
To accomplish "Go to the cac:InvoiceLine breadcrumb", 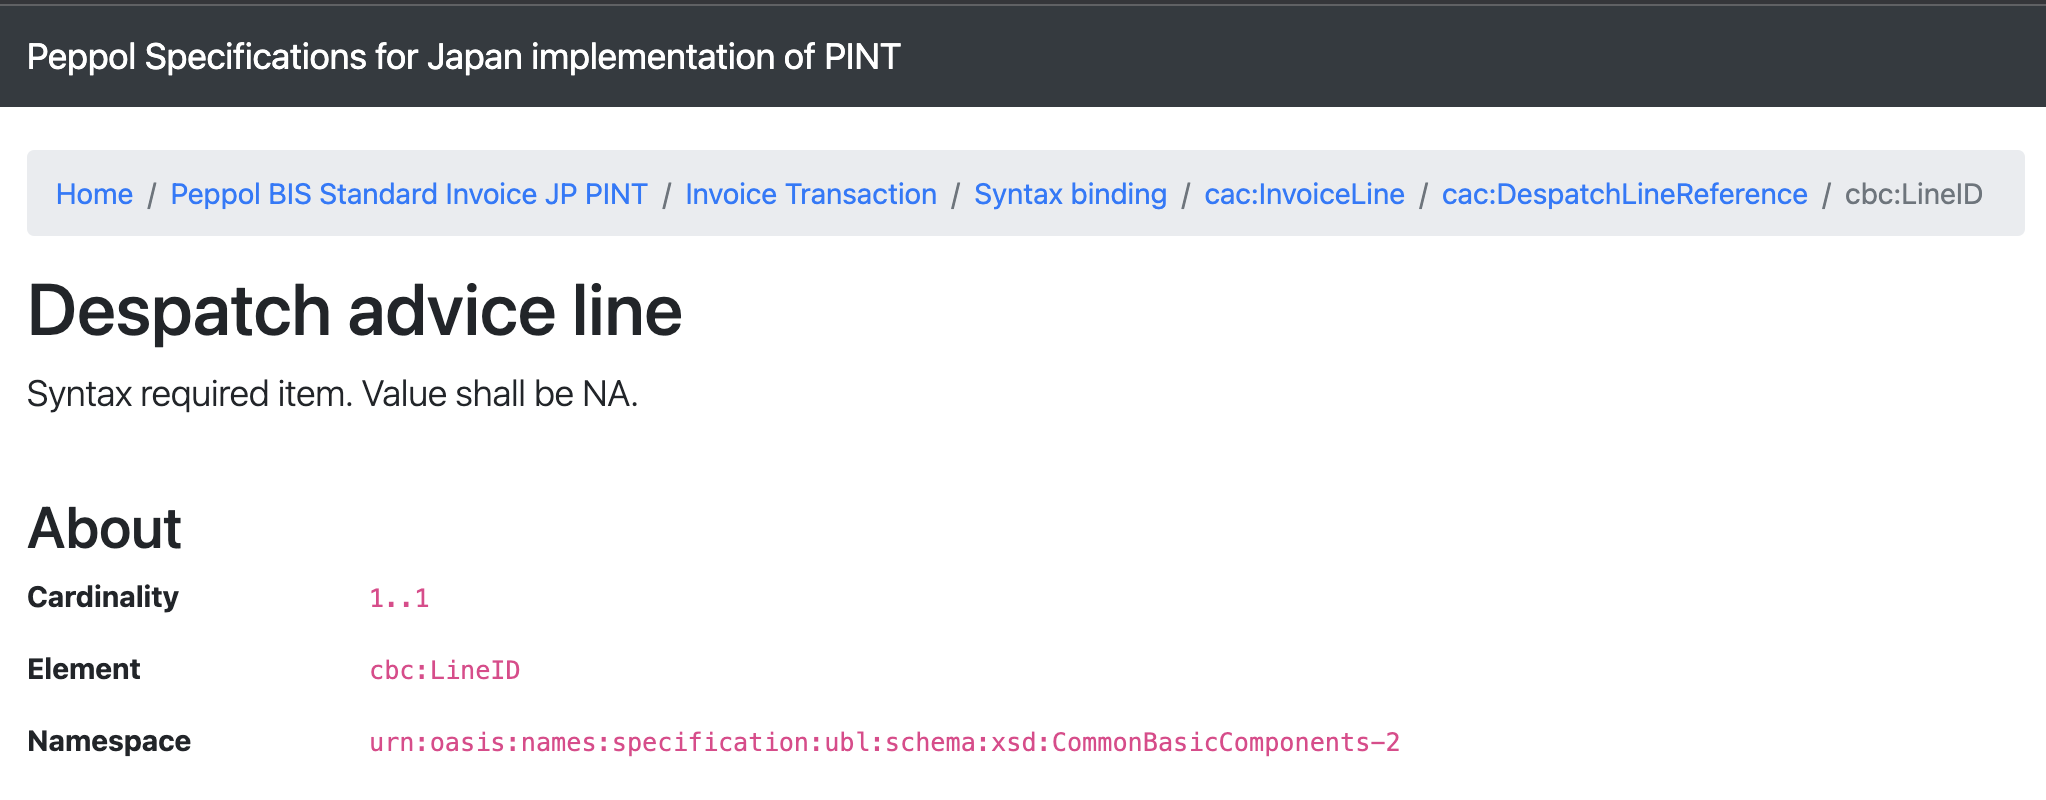I will tap(1304, 194).
